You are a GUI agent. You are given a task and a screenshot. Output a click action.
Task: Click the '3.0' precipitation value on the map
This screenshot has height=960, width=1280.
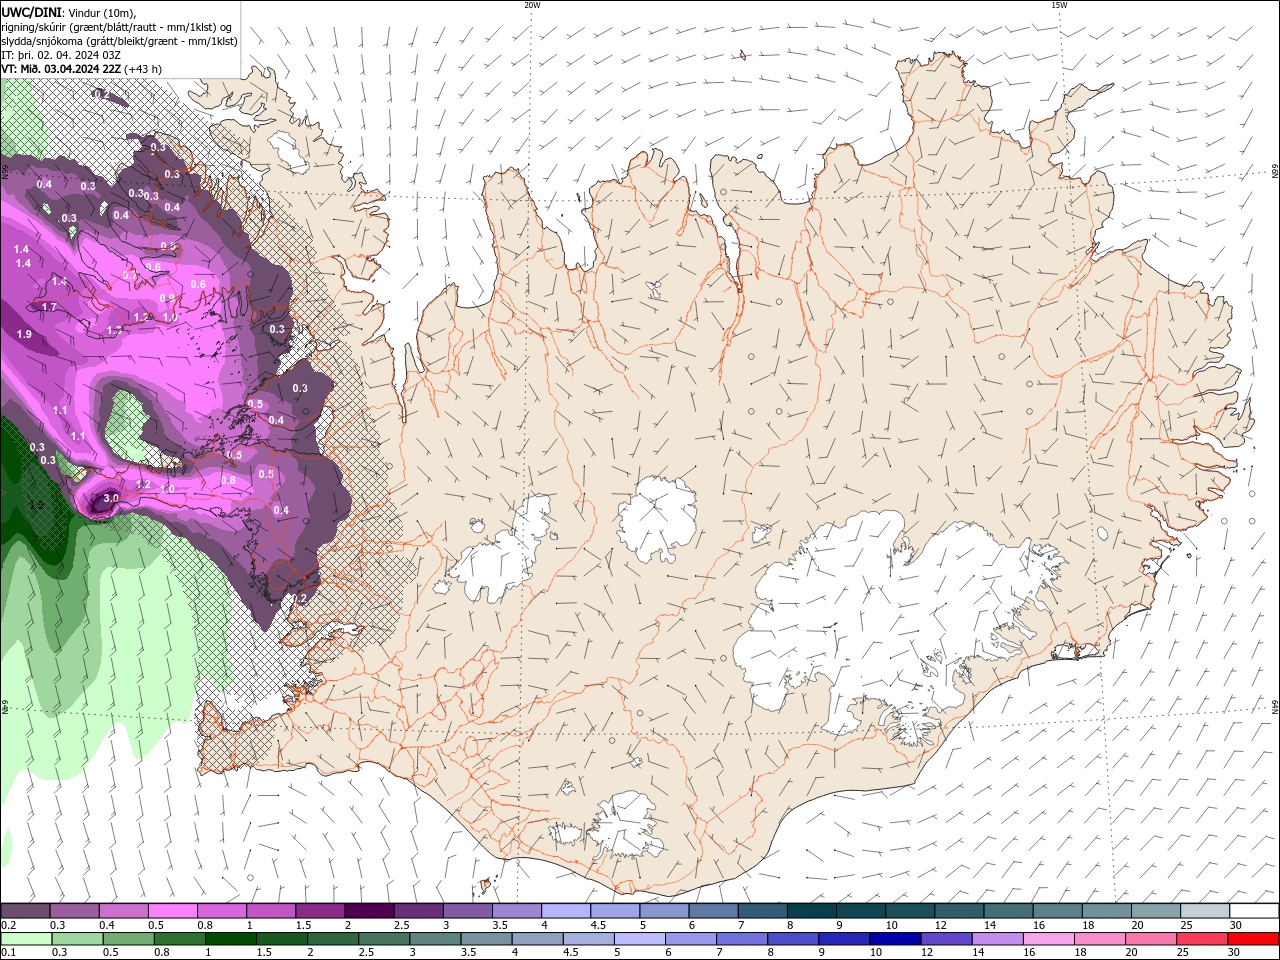[111, 498]
